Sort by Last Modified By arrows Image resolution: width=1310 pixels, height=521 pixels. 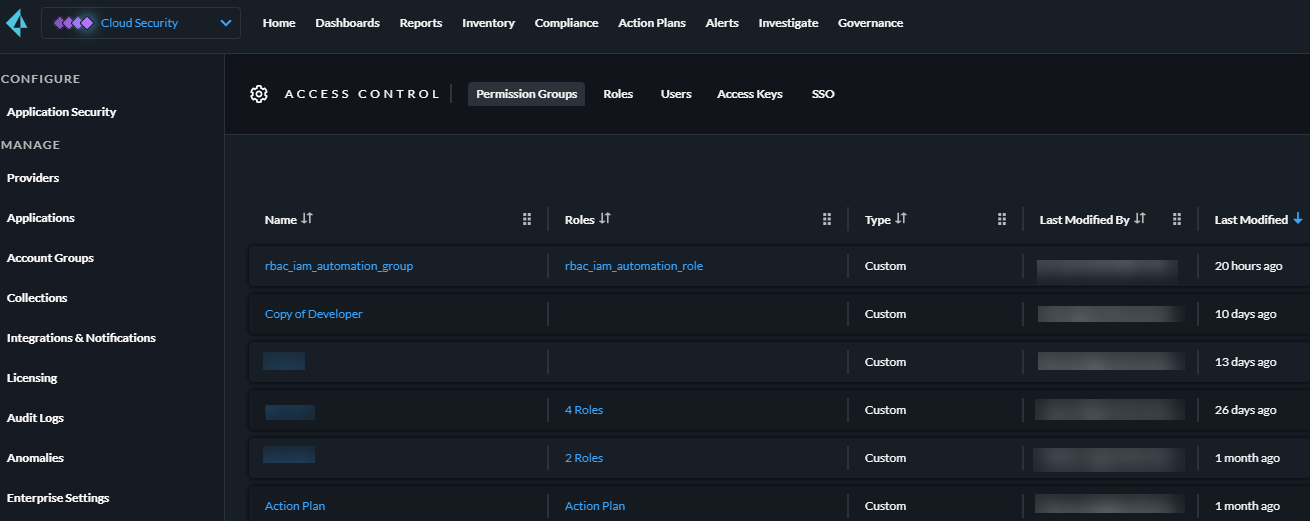[1140, 219]
